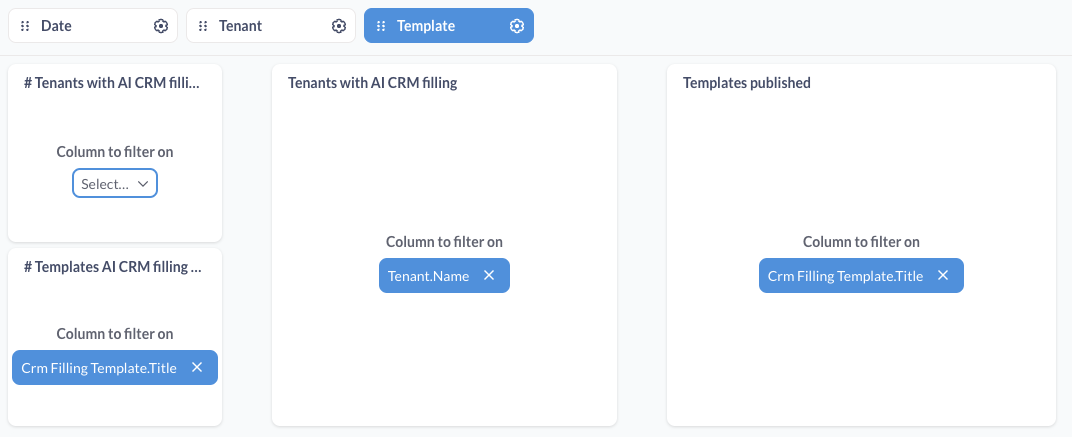Grab the Tenant filter drag handle
Screen dimensions: 1072x437
point(203,26)
